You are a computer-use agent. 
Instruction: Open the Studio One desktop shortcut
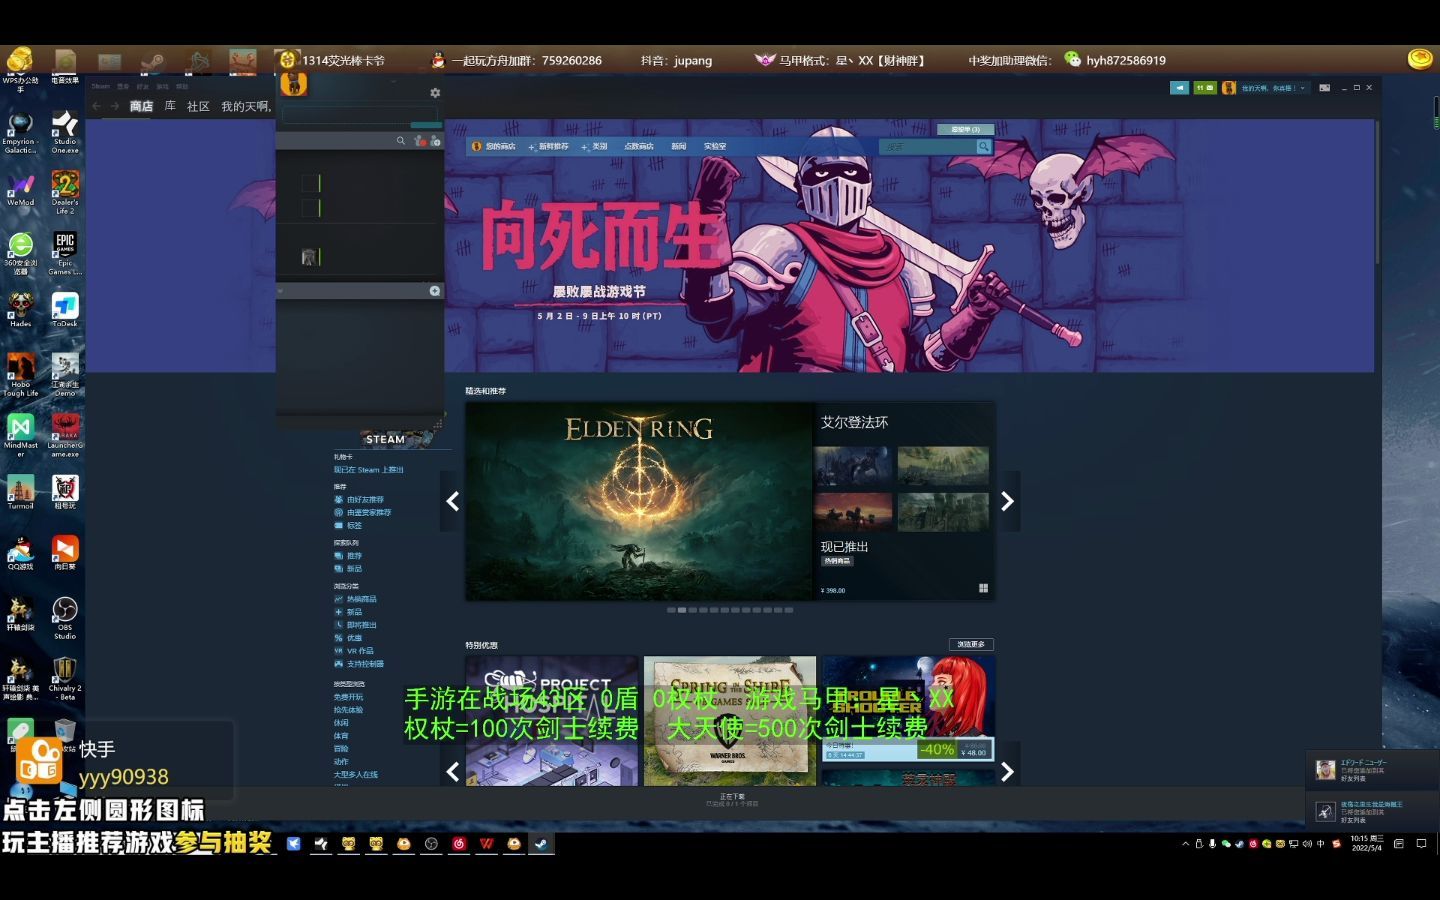(65, 131)
